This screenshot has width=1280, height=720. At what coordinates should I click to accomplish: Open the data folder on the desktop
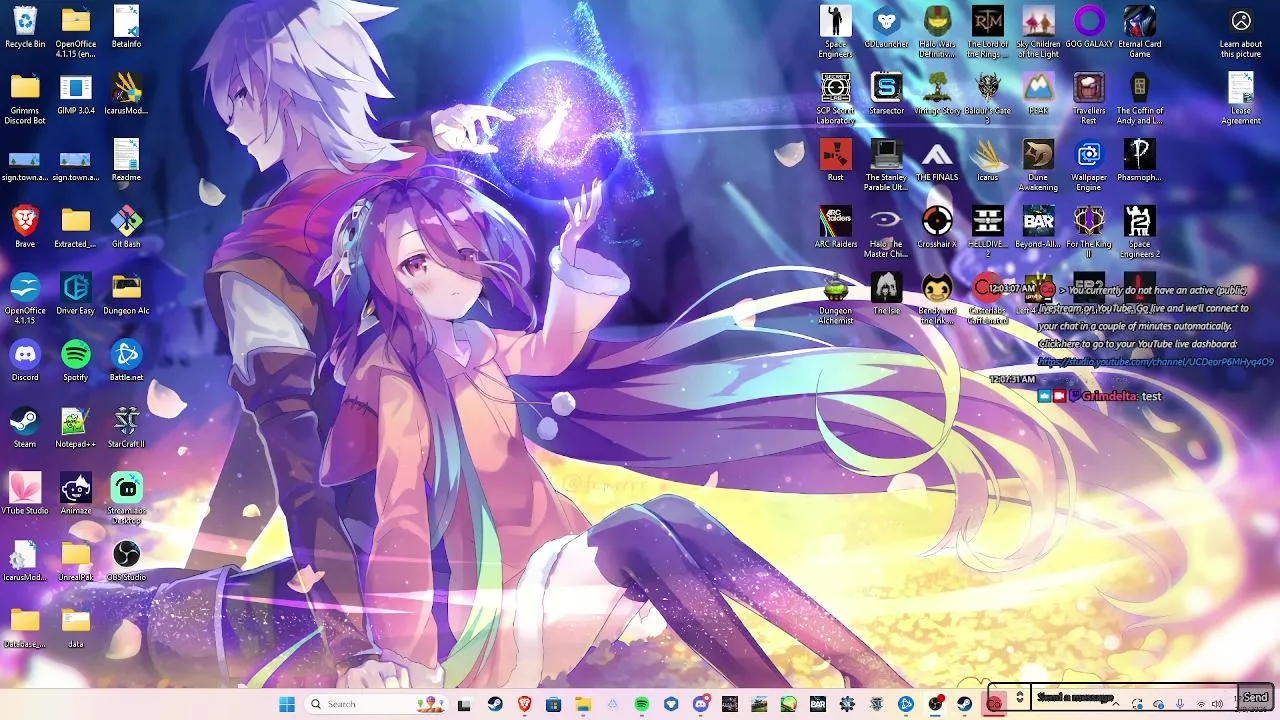click(x=75, y=628)
